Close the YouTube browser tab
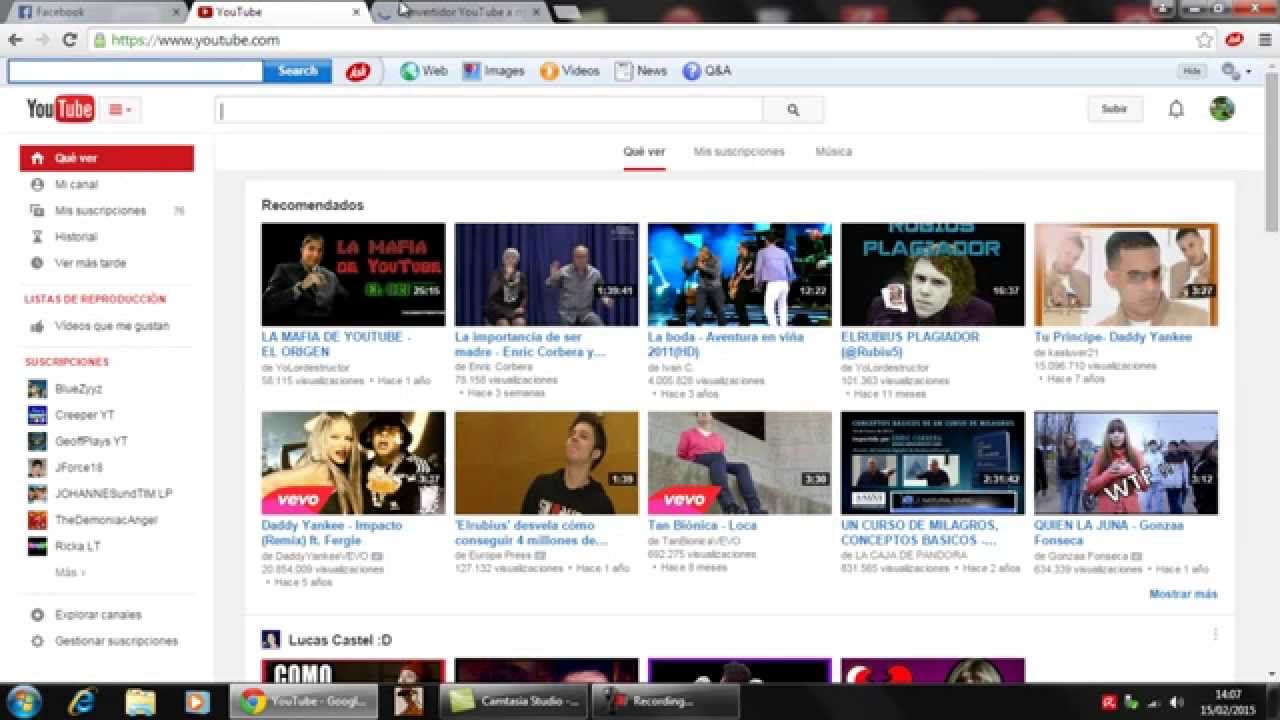Viewport: 1280px width, 720px height. tap(357, 12)
